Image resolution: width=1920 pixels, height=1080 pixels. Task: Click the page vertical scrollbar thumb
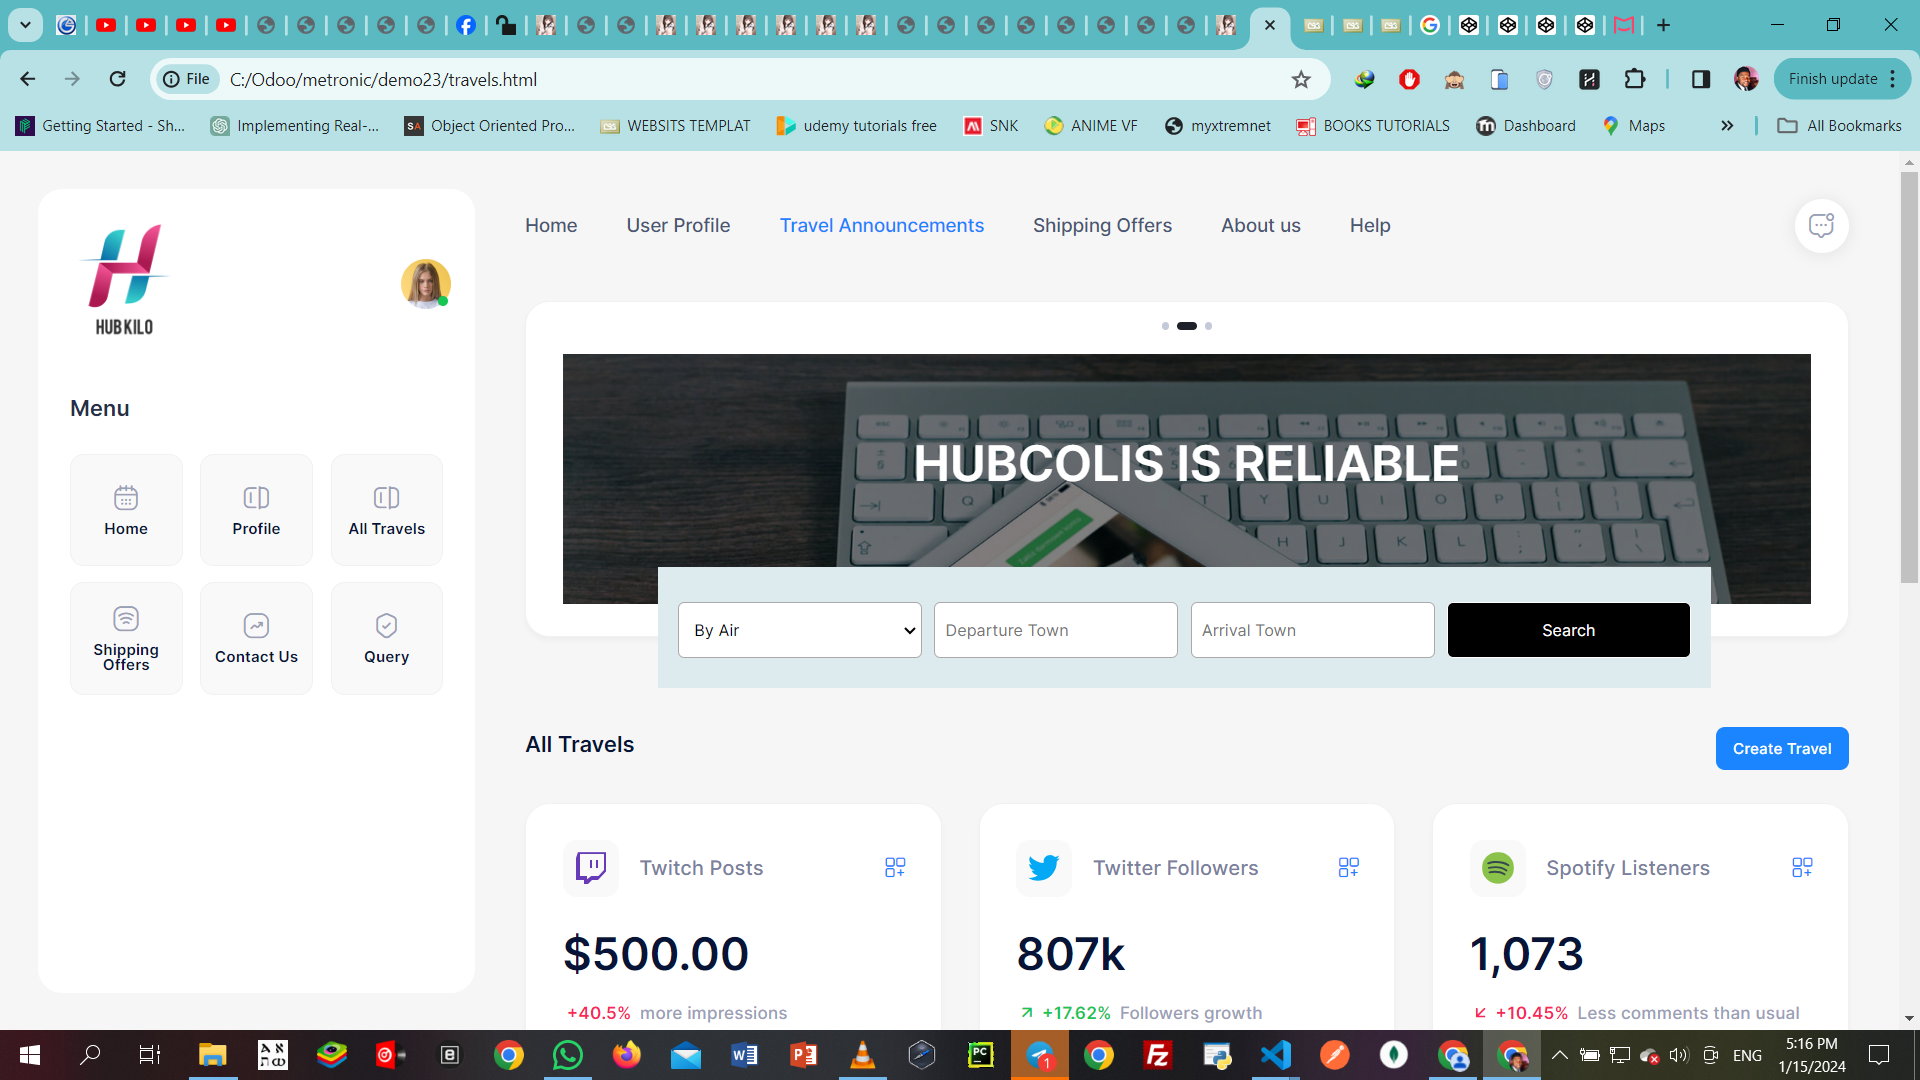click(1909, 378)
